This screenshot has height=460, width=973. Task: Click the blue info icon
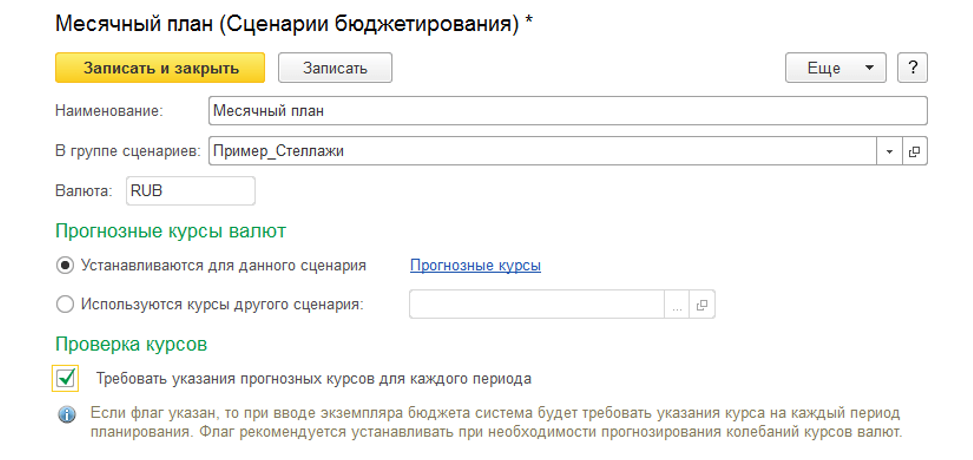click(x=67, y=414)
